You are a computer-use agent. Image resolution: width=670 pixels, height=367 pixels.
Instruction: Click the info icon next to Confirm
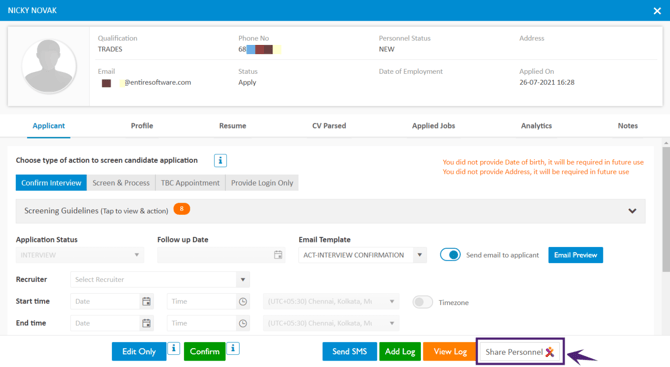[x=233, y=348]
